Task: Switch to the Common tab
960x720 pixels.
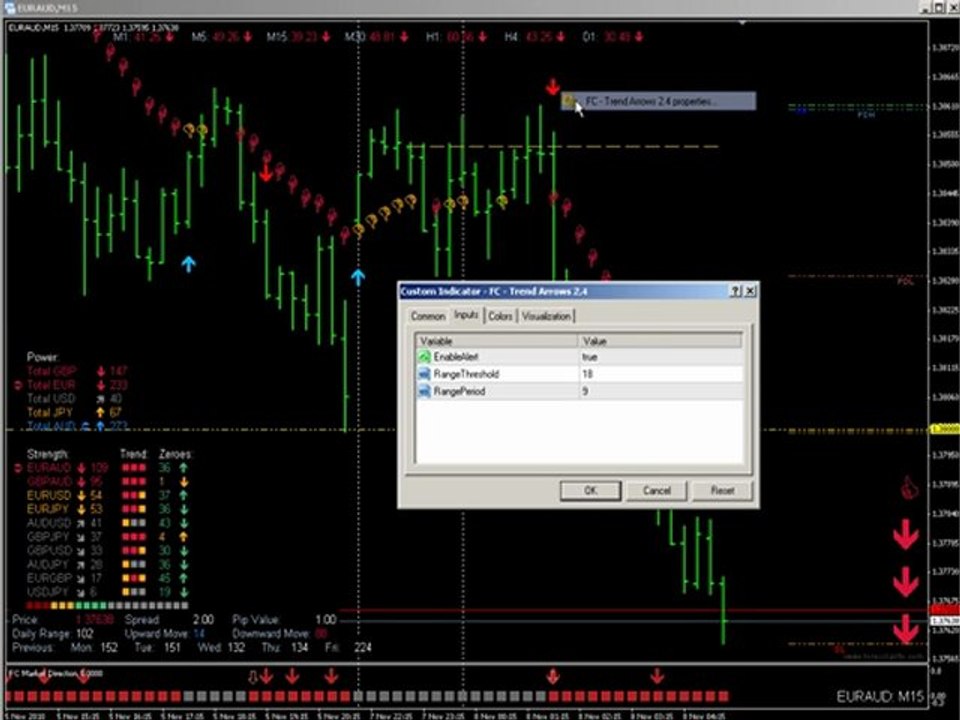Action: pos(428,316)
